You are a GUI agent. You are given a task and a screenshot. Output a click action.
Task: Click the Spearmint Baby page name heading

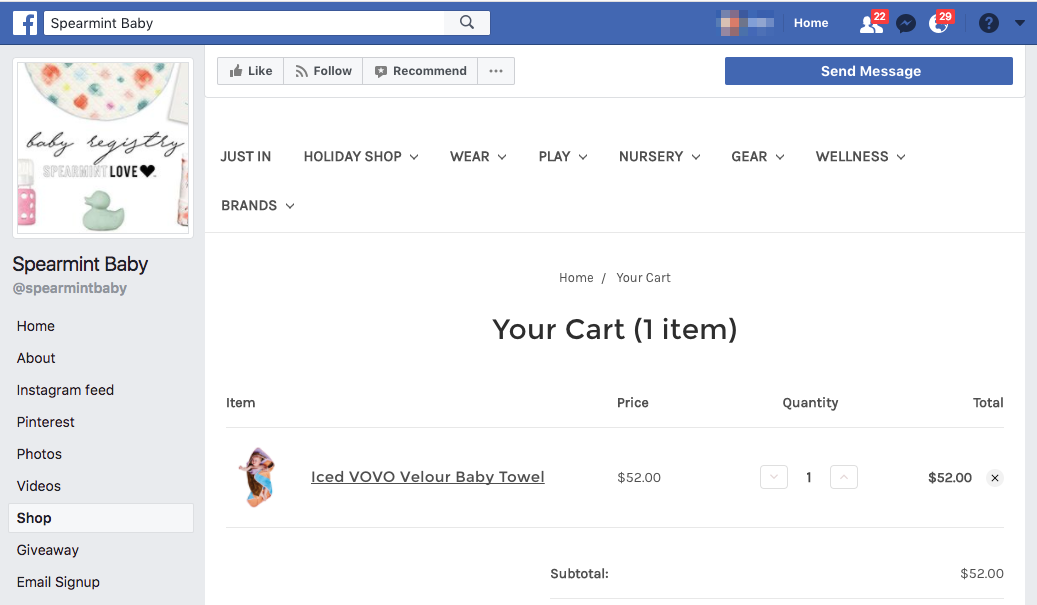tap(80, 264)
